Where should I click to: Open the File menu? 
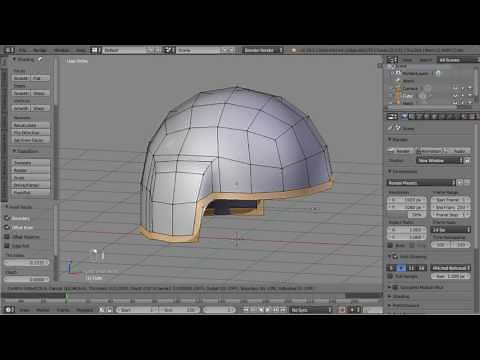click(22, 50)
